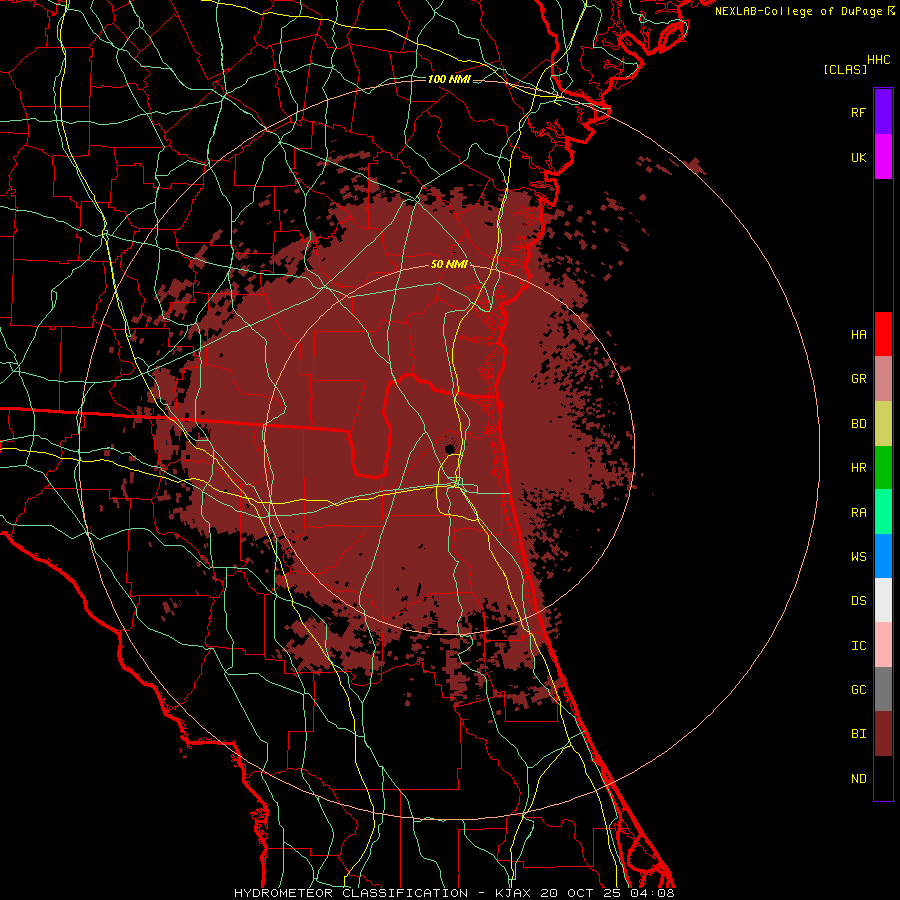Click the GR pink legend swatch
This screenshot has height=900, width=900.
click(883, 379)
